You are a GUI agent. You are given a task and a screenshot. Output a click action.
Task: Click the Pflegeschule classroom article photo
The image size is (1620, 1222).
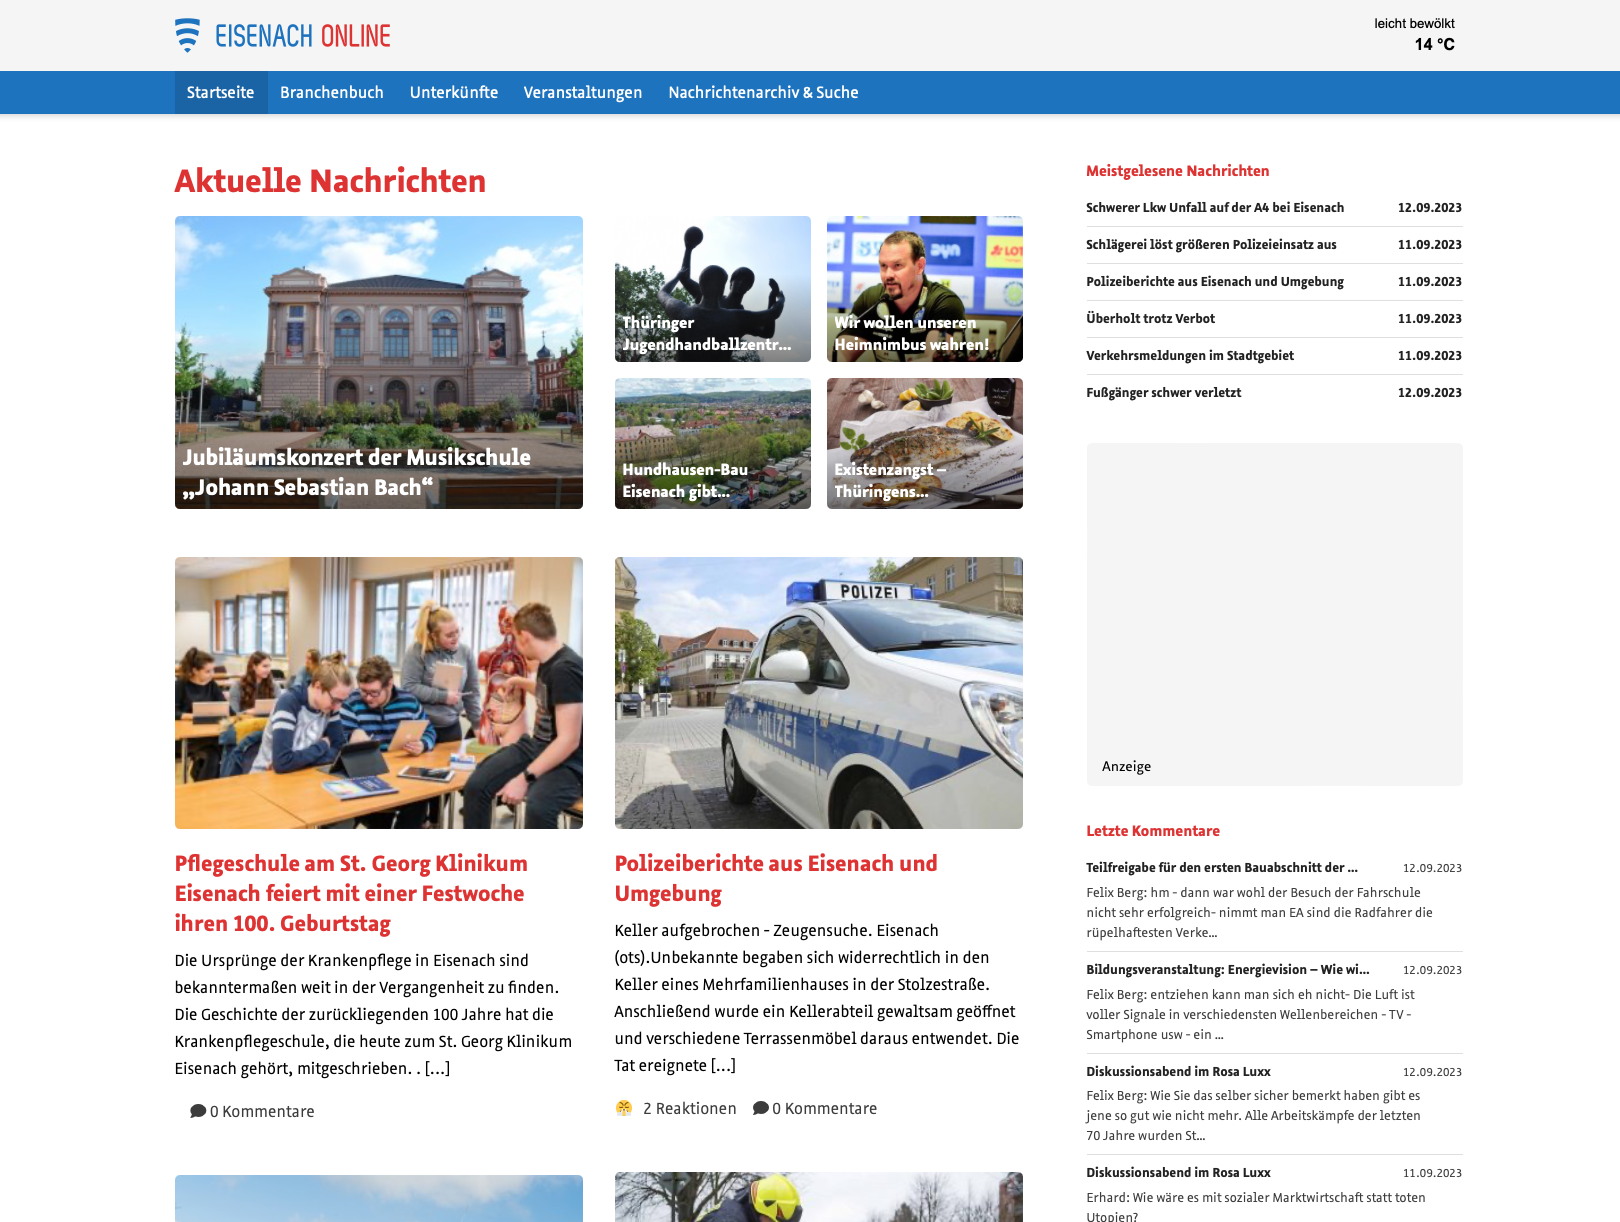click(x=379, y=693)
